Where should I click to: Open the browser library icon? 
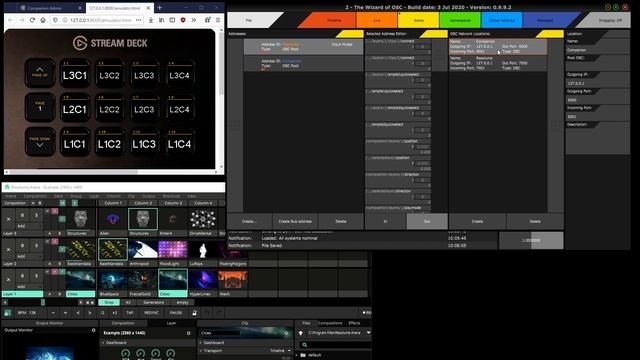coord(162,20)
